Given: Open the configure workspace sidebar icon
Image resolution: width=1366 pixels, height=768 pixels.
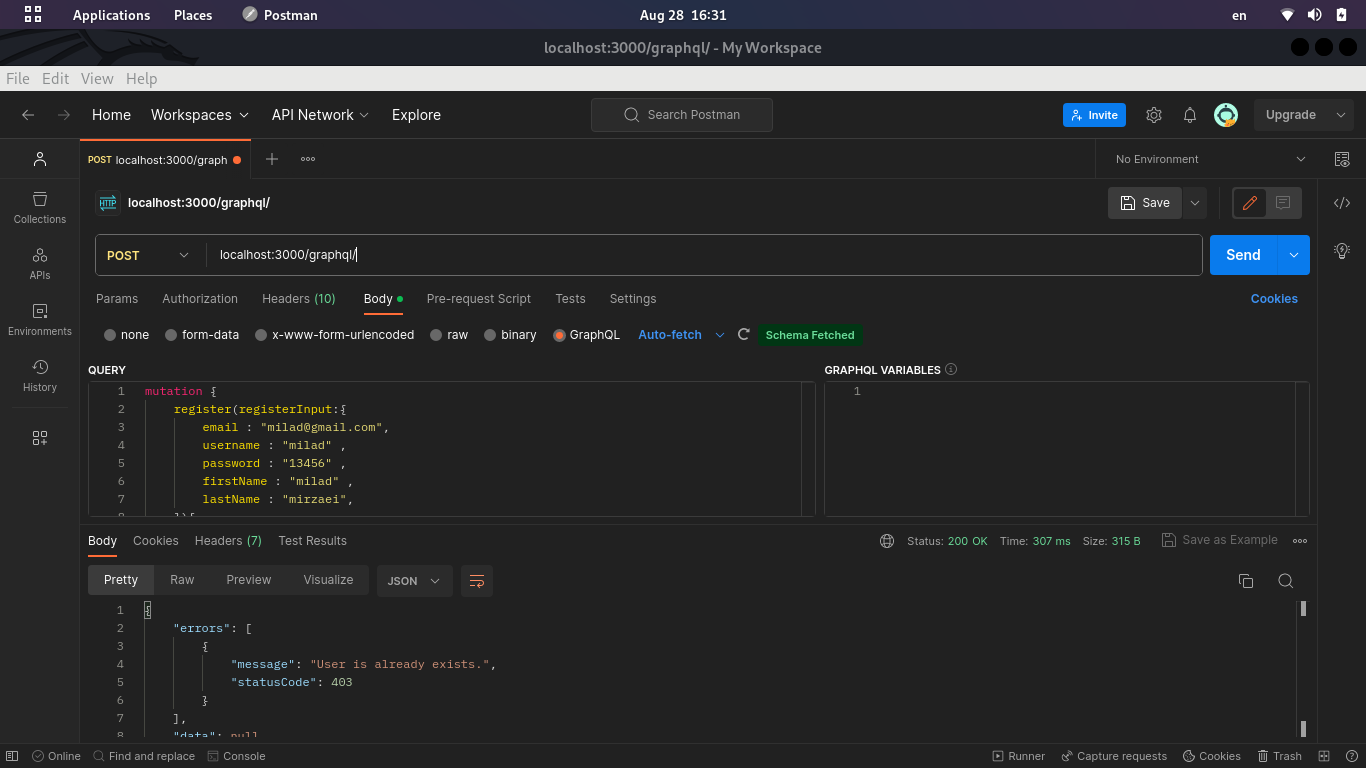Looking at the screenshot, I should pos(40,438).
